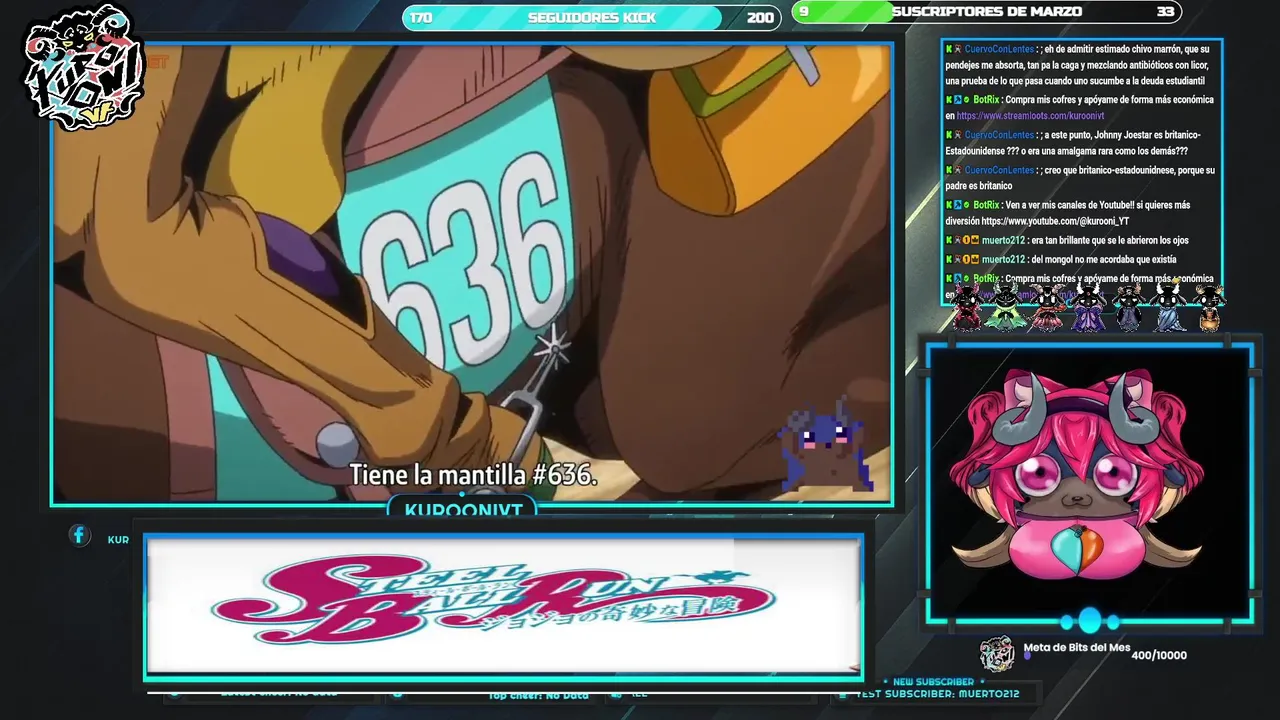Click BotRix name in the Youtube message

[985, 205]
